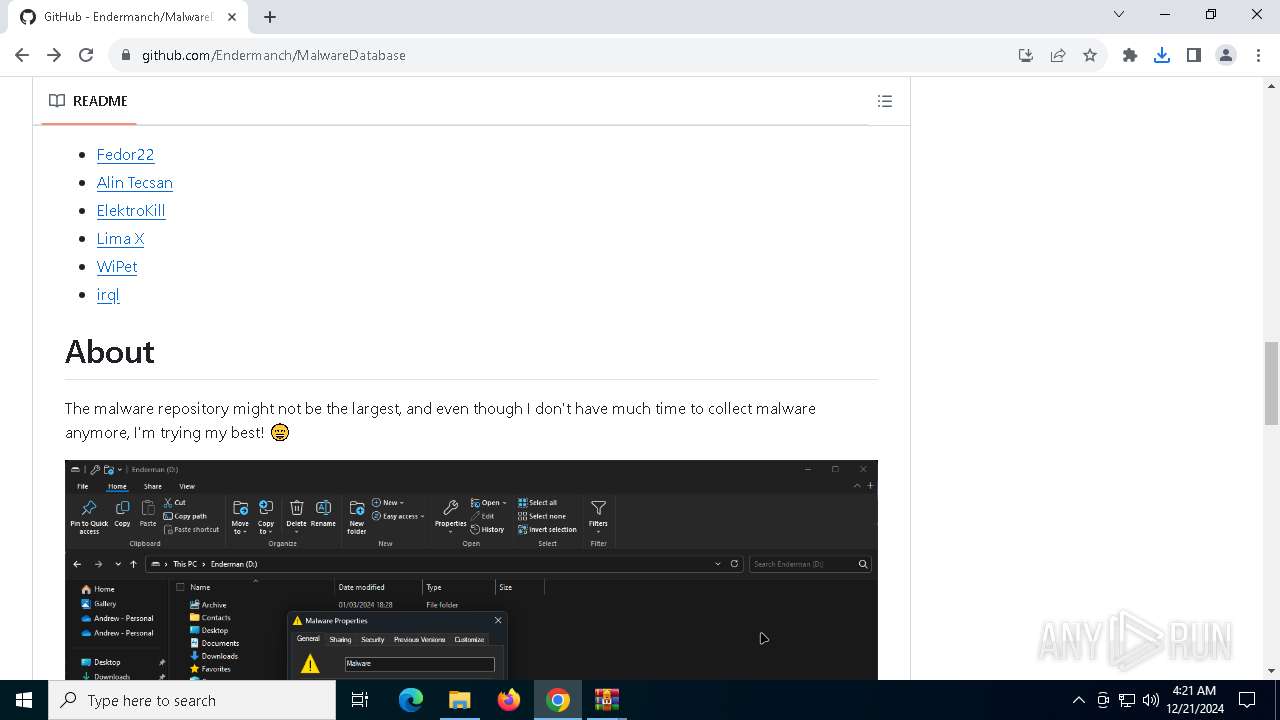Show hidden tray icons chevron

click(x=1079, y=700)
